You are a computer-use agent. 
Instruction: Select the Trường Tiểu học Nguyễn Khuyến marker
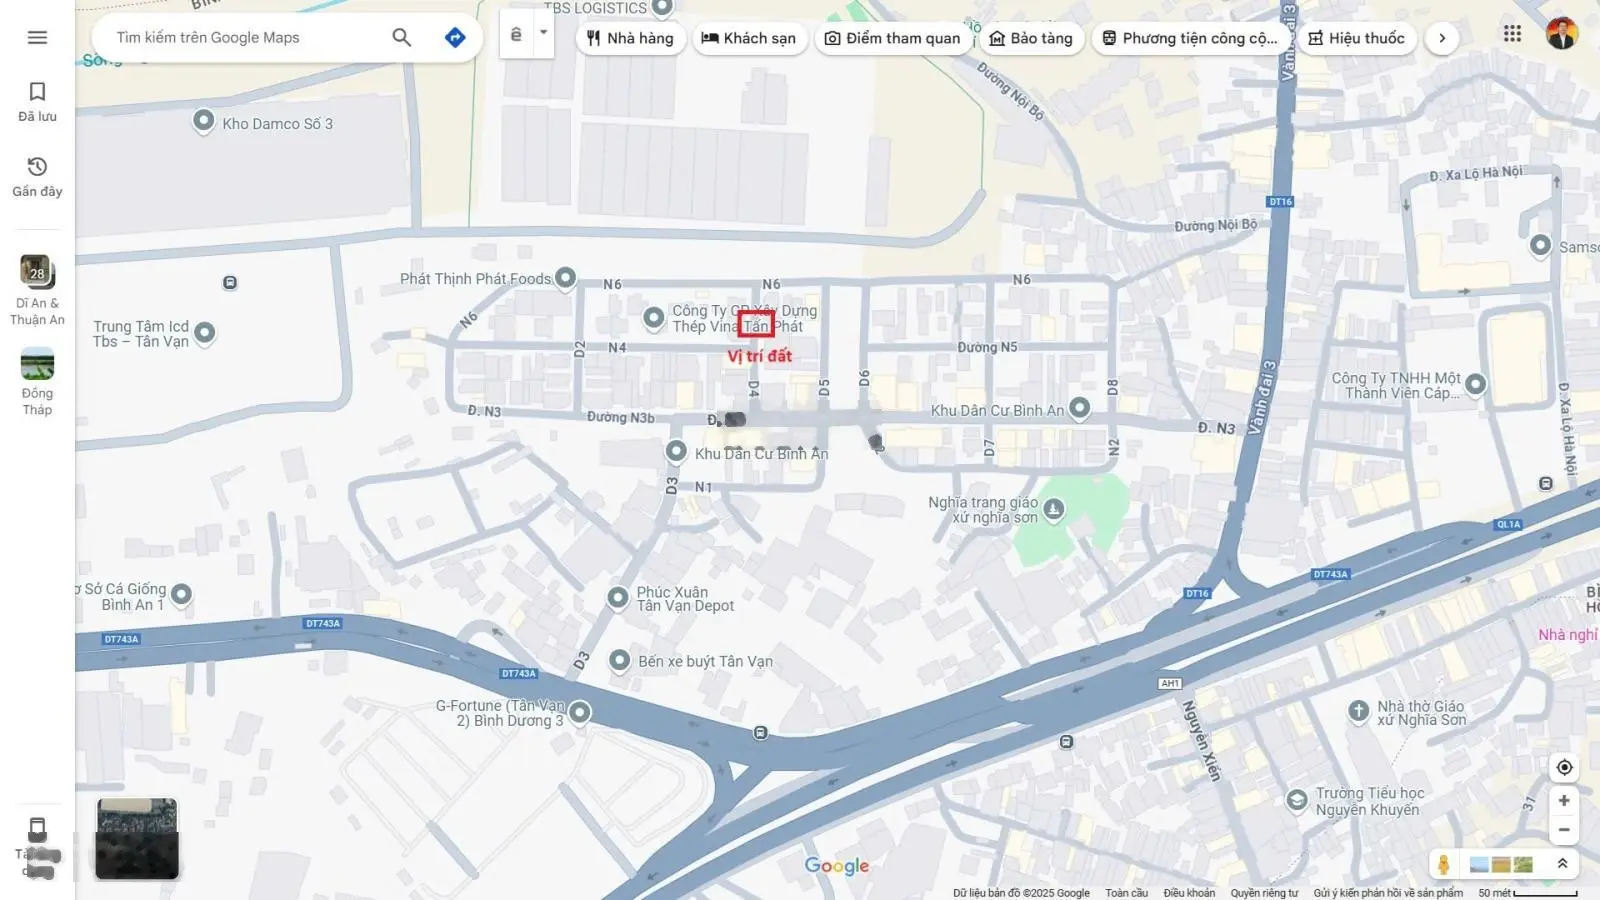pos(1297,800)
